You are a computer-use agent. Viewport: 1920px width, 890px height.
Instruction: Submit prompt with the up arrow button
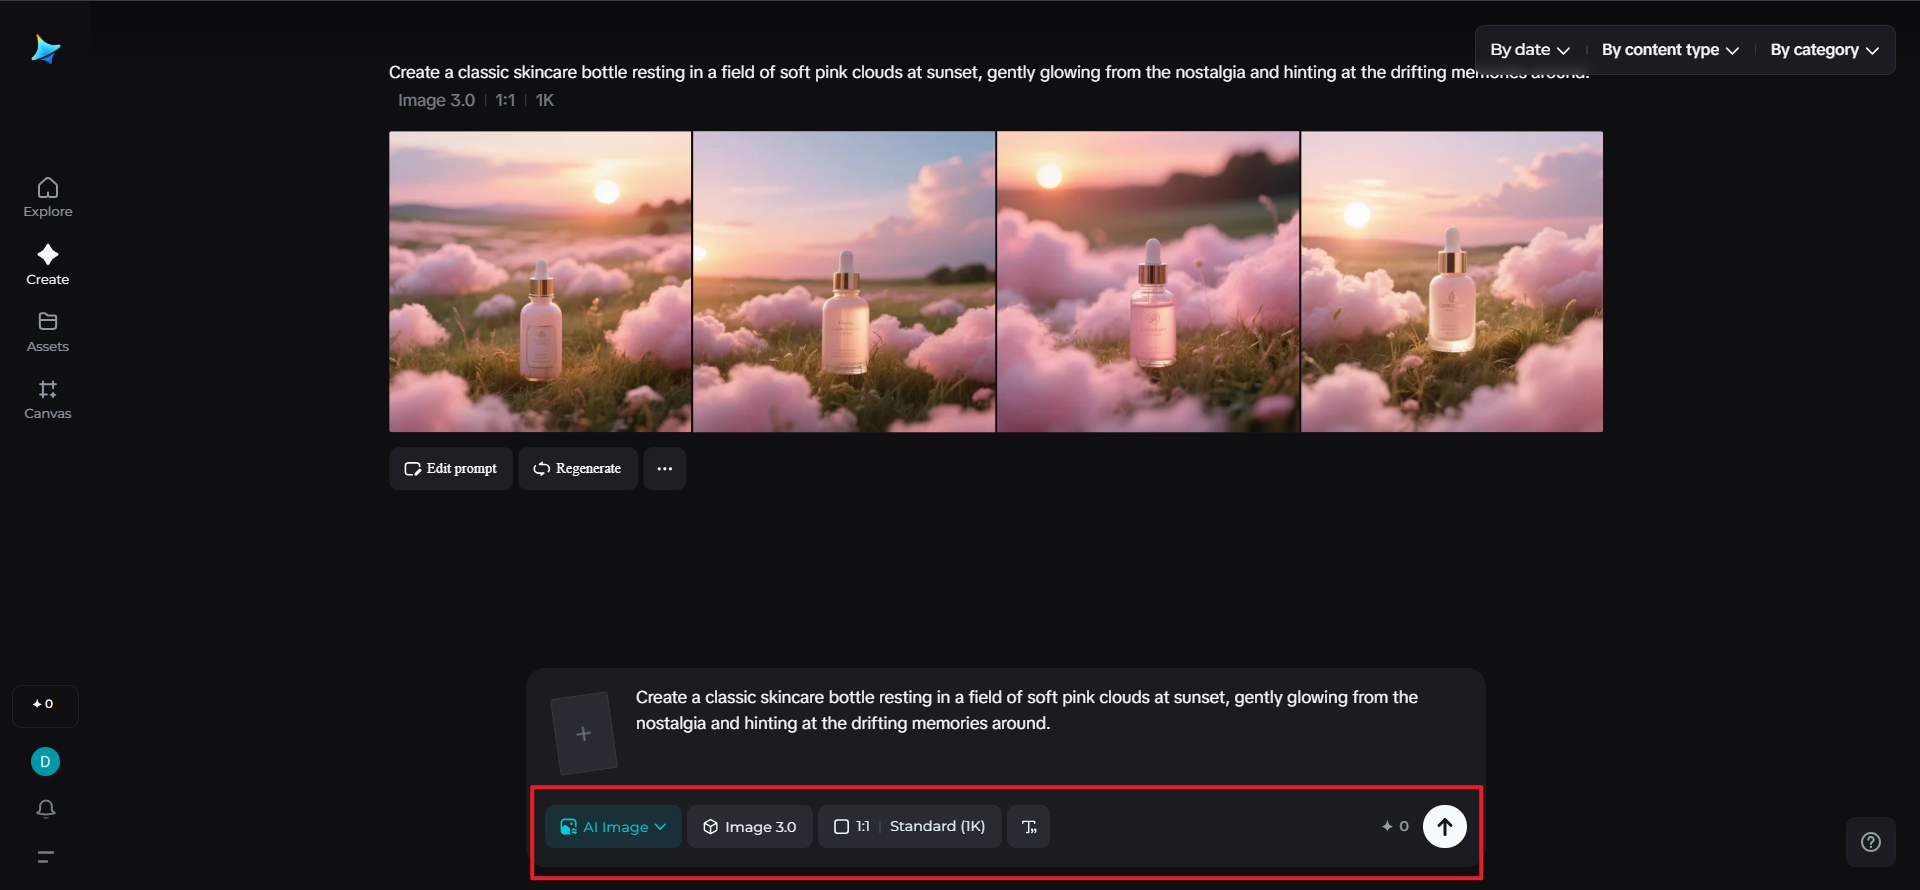coord(1444,827)
